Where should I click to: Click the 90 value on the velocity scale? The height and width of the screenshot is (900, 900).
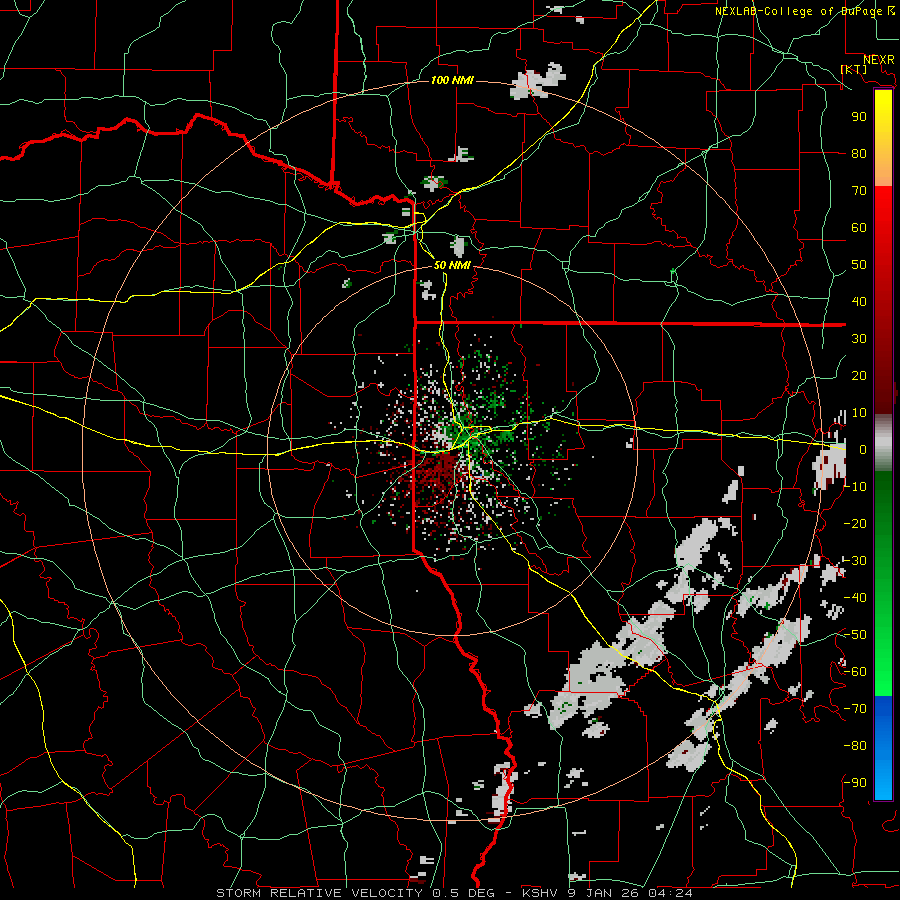pyautogui.click(x=859, y=117)
